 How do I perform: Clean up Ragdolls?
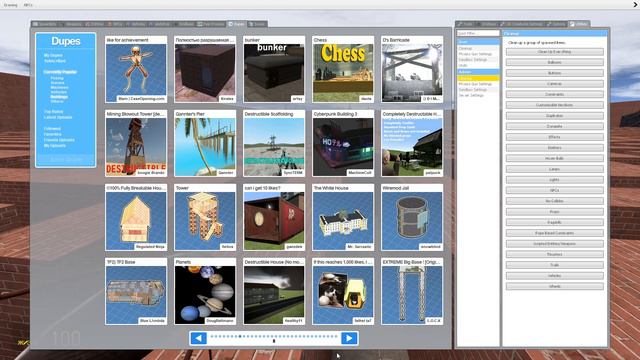(x=555, y=222)
